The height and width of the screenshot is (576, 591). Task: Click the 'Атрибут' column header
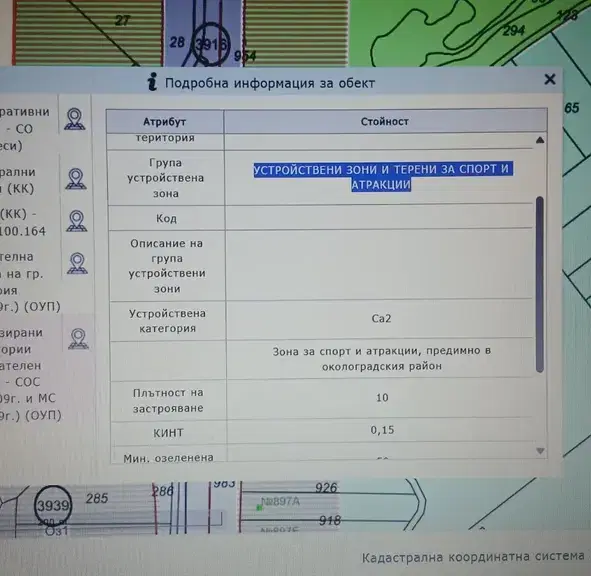coord(165,122)
